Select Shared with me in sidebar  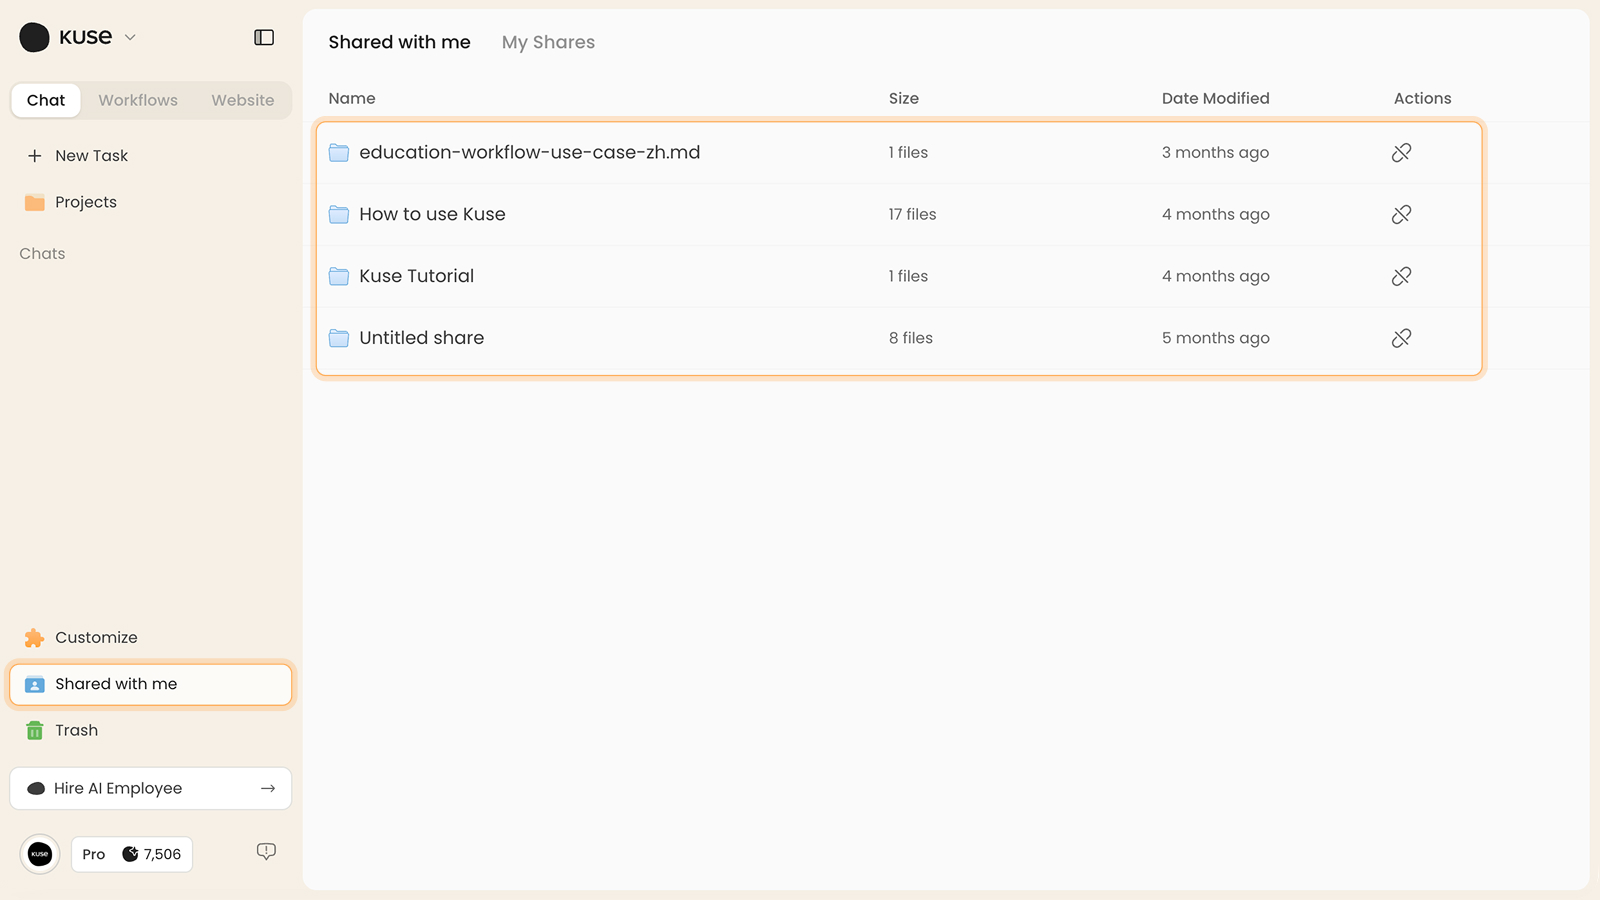pyautogui.click(x=151, y=685)
